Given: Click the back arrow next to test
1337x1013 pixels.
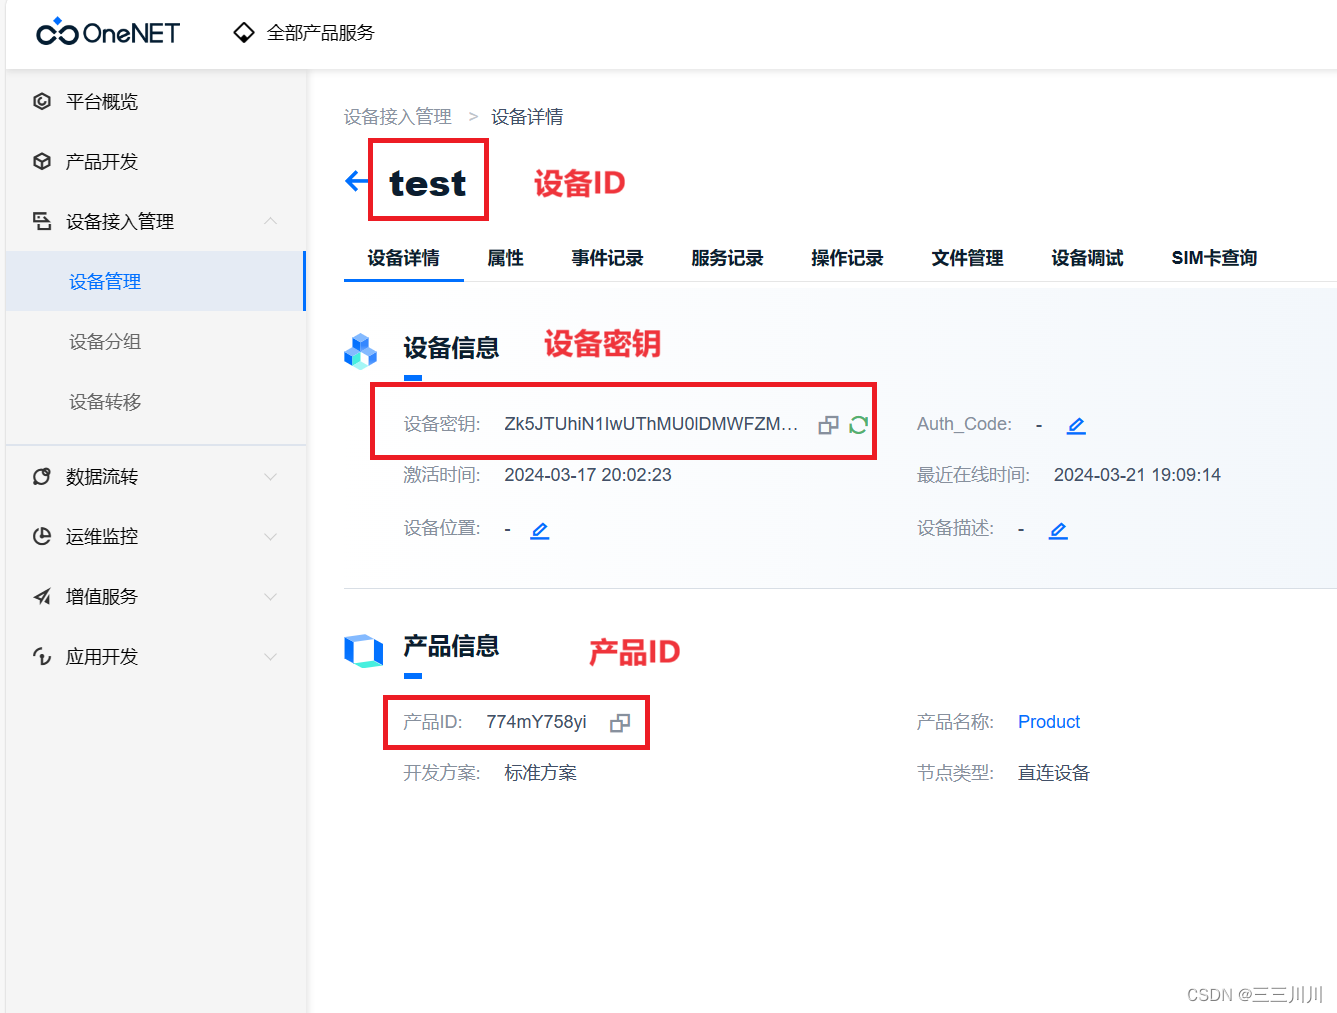Looking at the screenshot, I should pyautogui.click(x=356, y=181).
